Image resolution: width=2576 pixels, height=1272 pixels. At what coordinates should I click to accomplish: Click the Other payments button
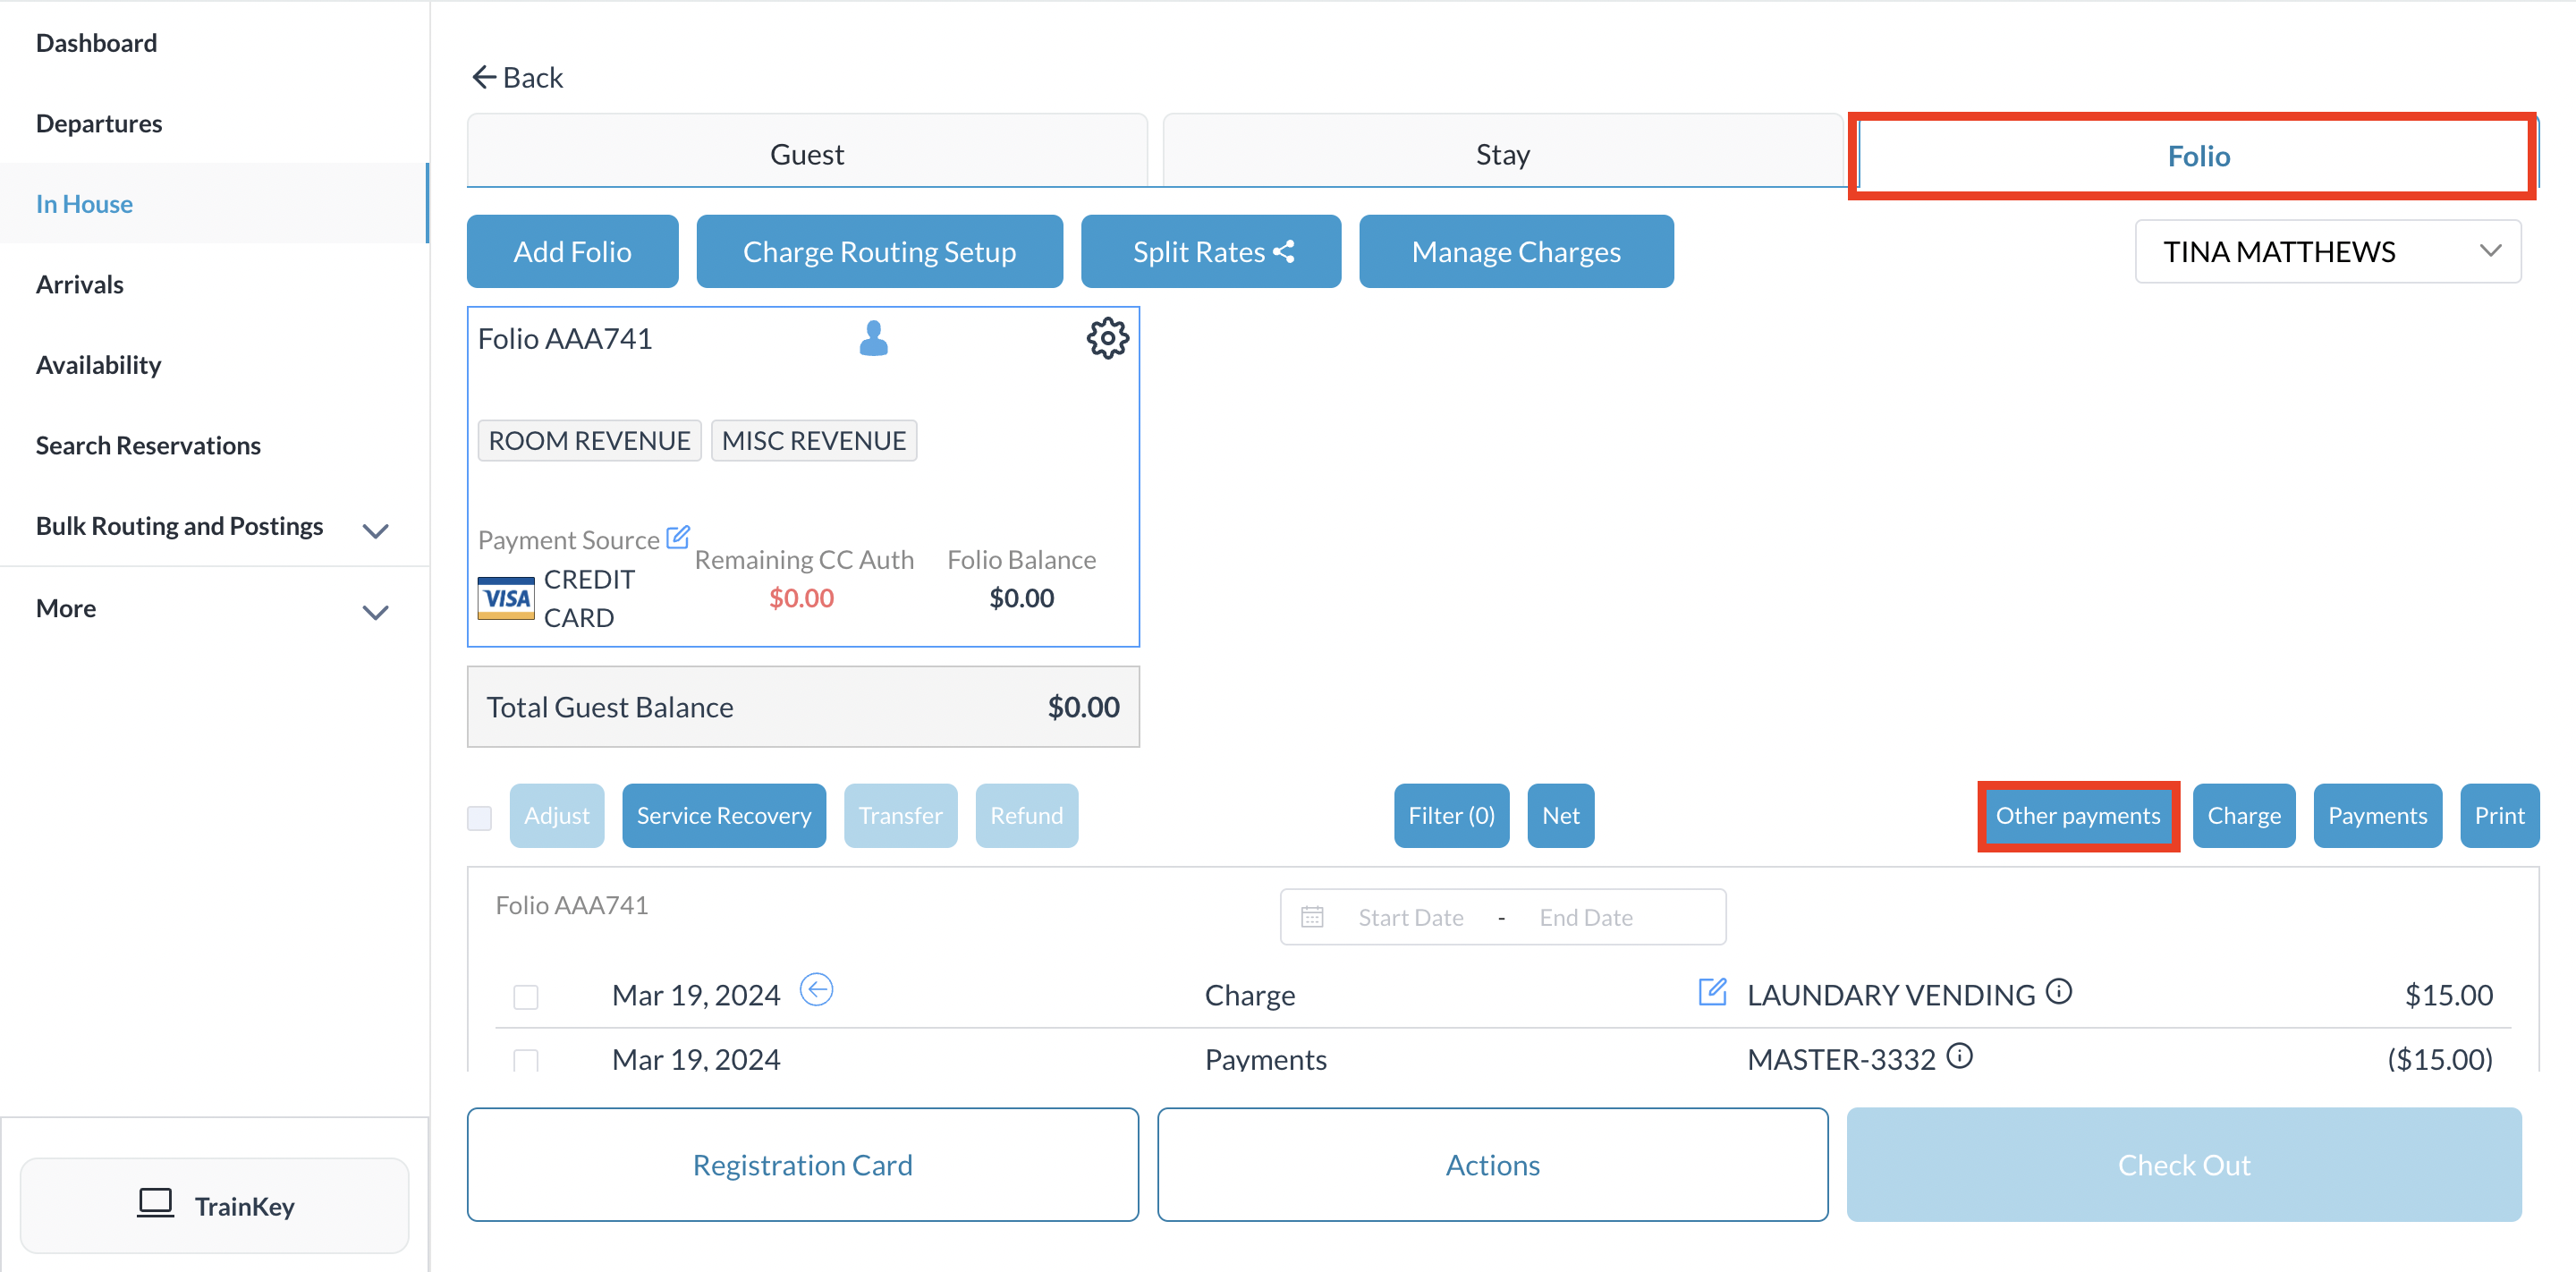[2077, 815]
